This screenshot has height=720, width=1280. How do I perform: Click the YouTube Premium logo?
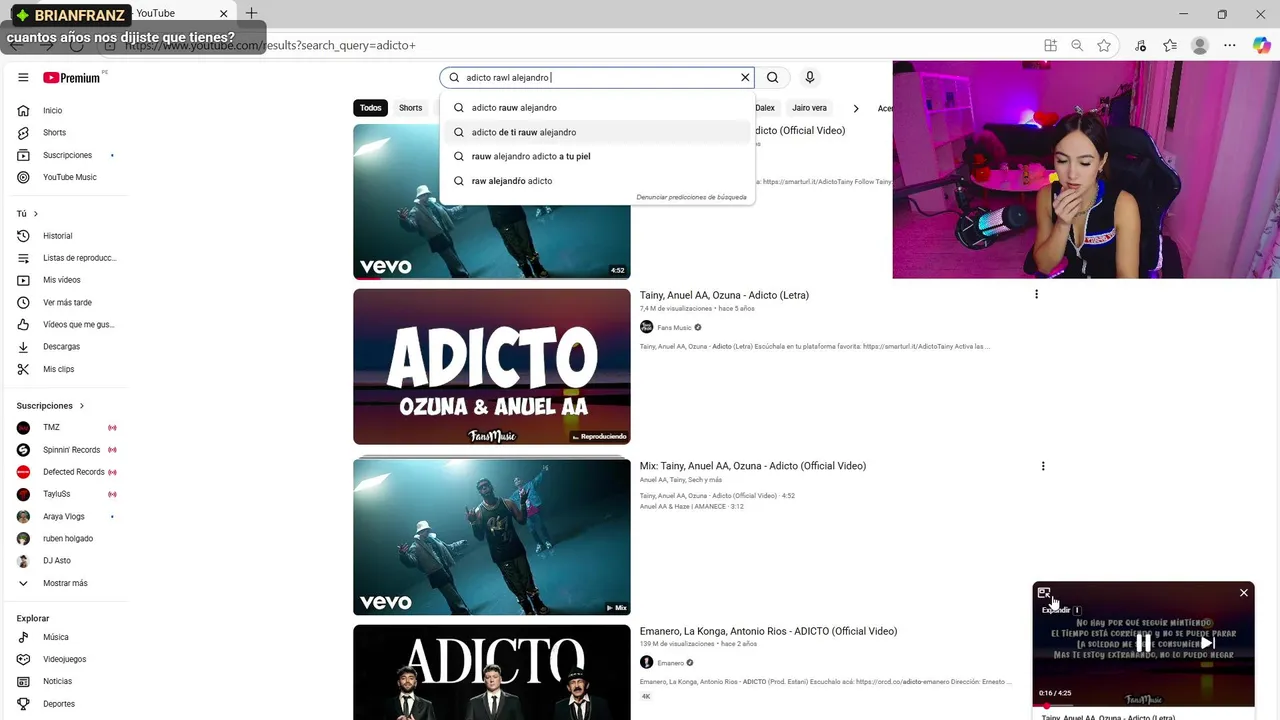71,78
